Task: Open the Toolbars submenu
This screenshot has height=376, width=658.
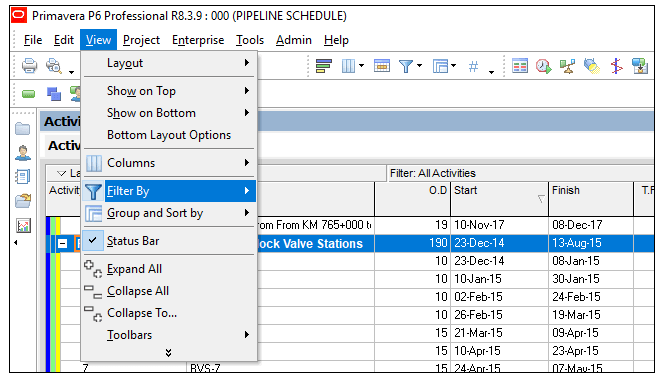Action: pyautogui.click(x=169, y=335)
